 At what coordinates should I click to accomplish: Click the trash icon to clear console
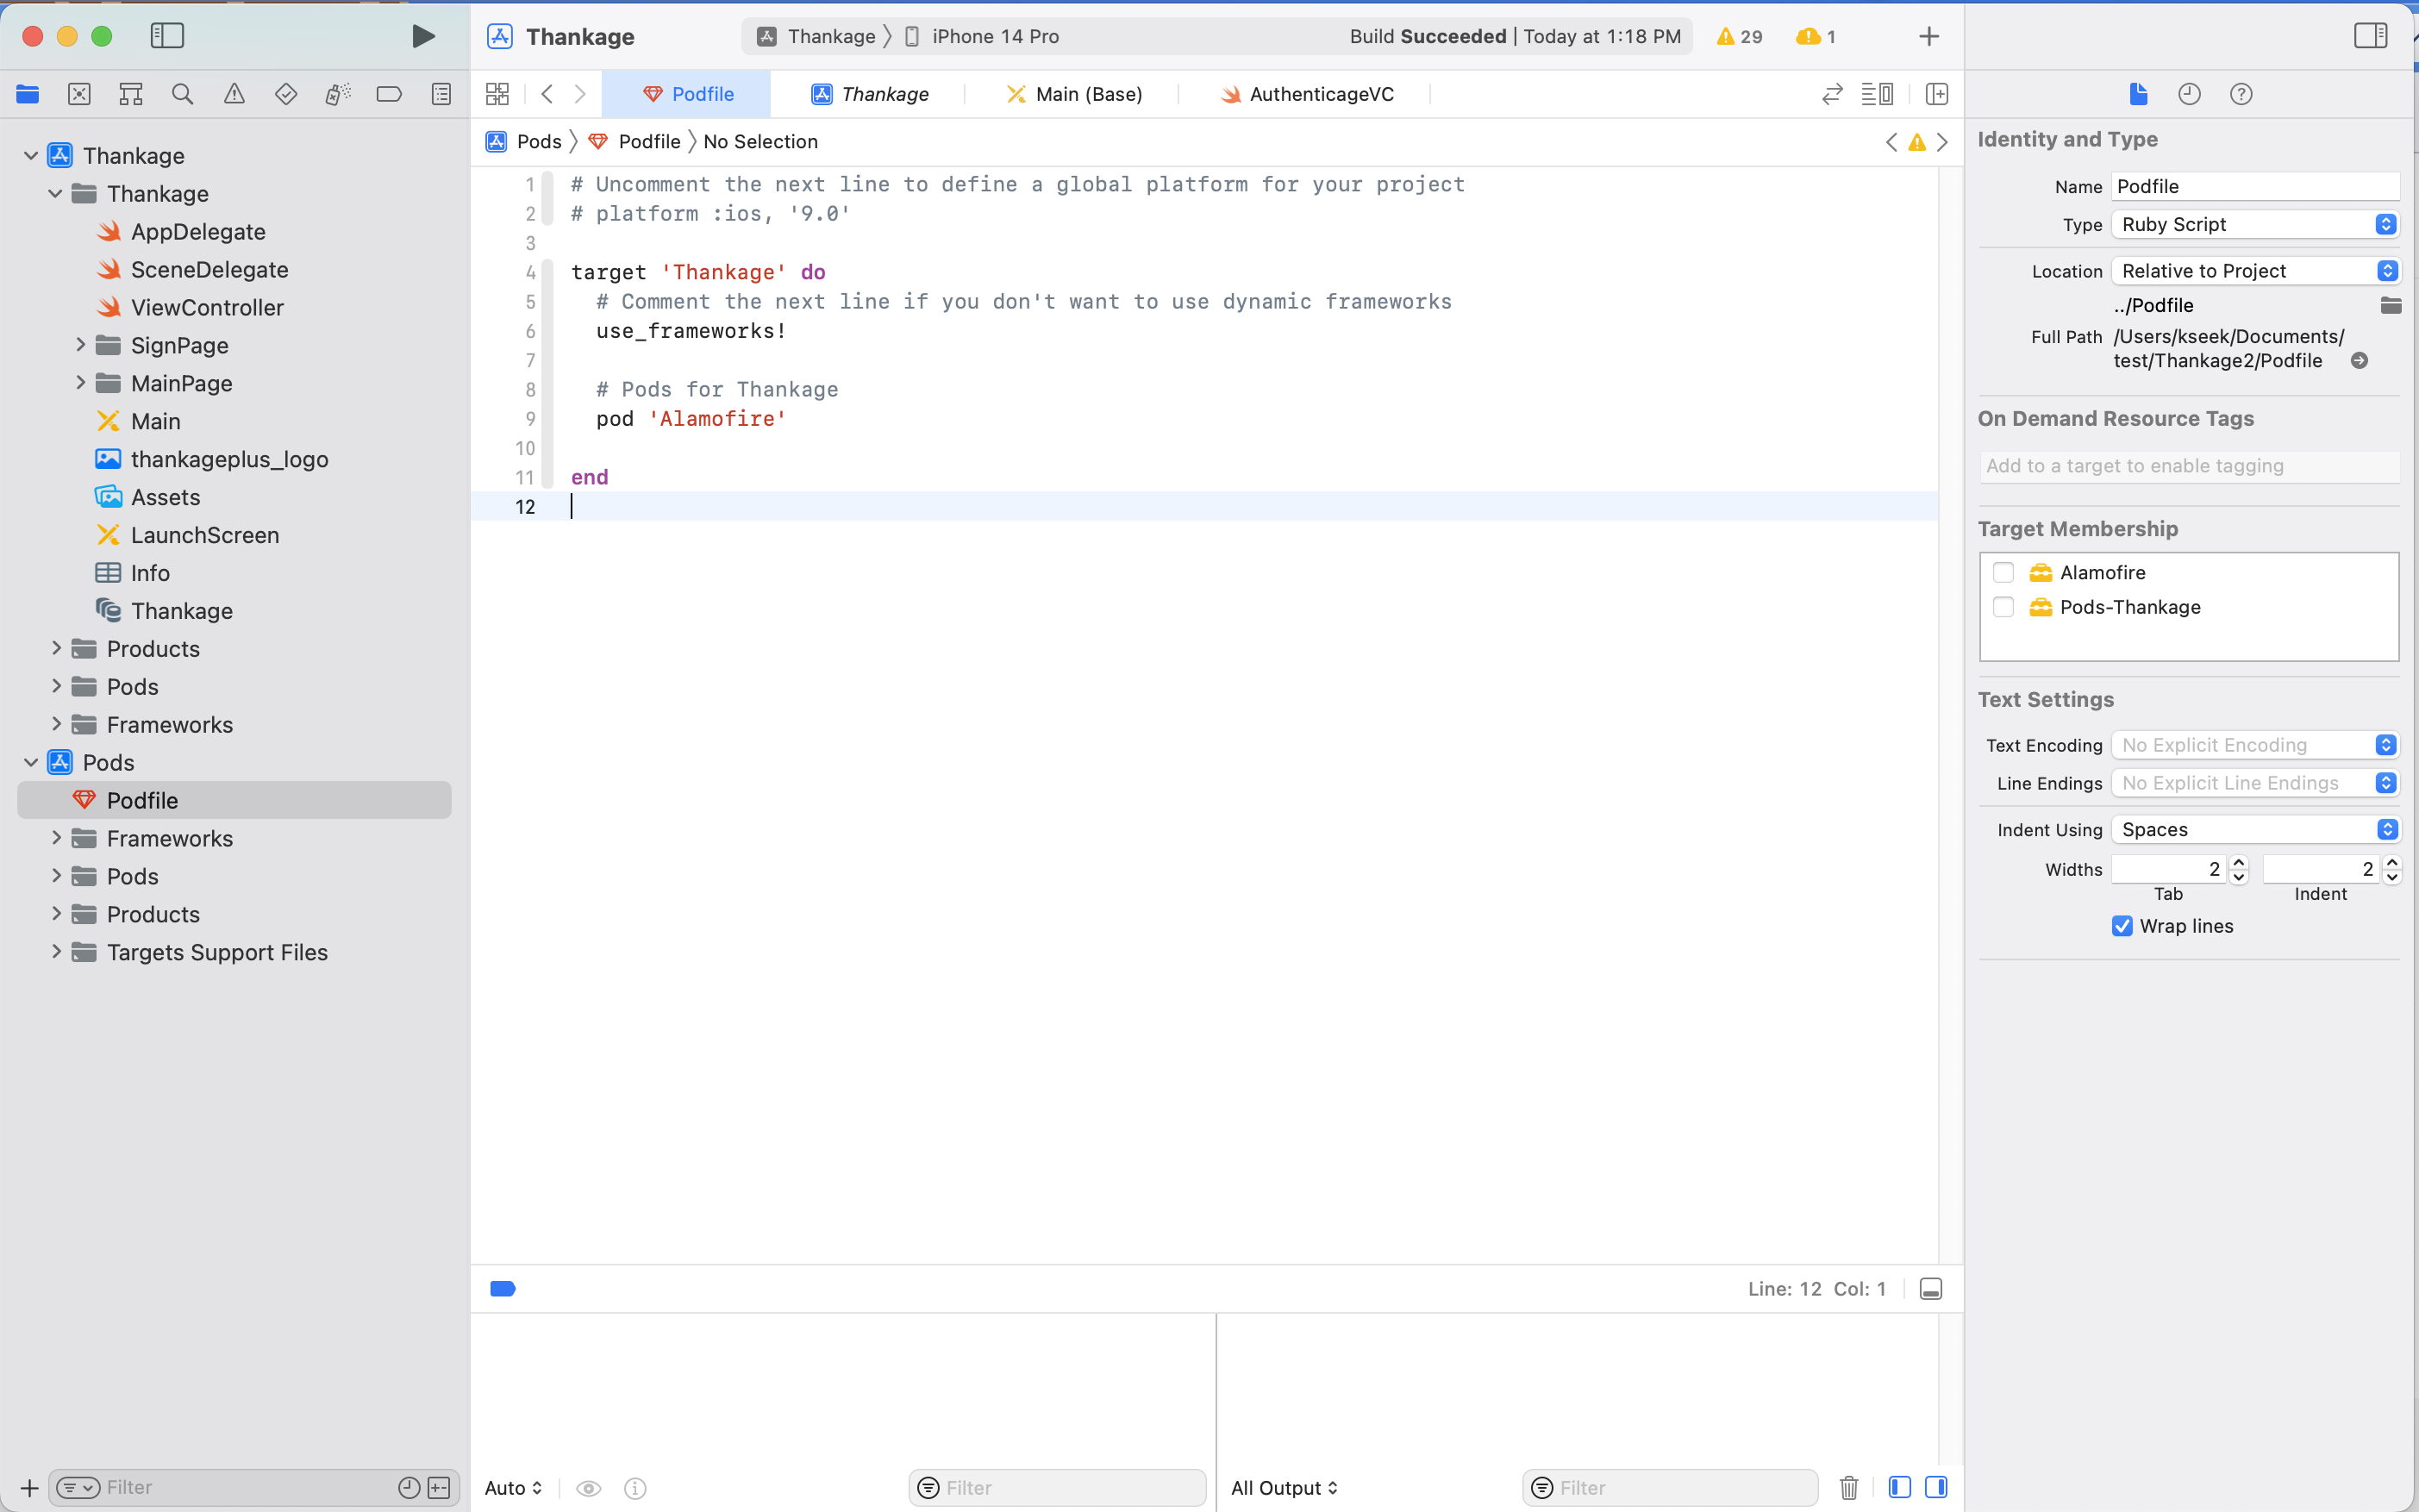point(1849,1487)
